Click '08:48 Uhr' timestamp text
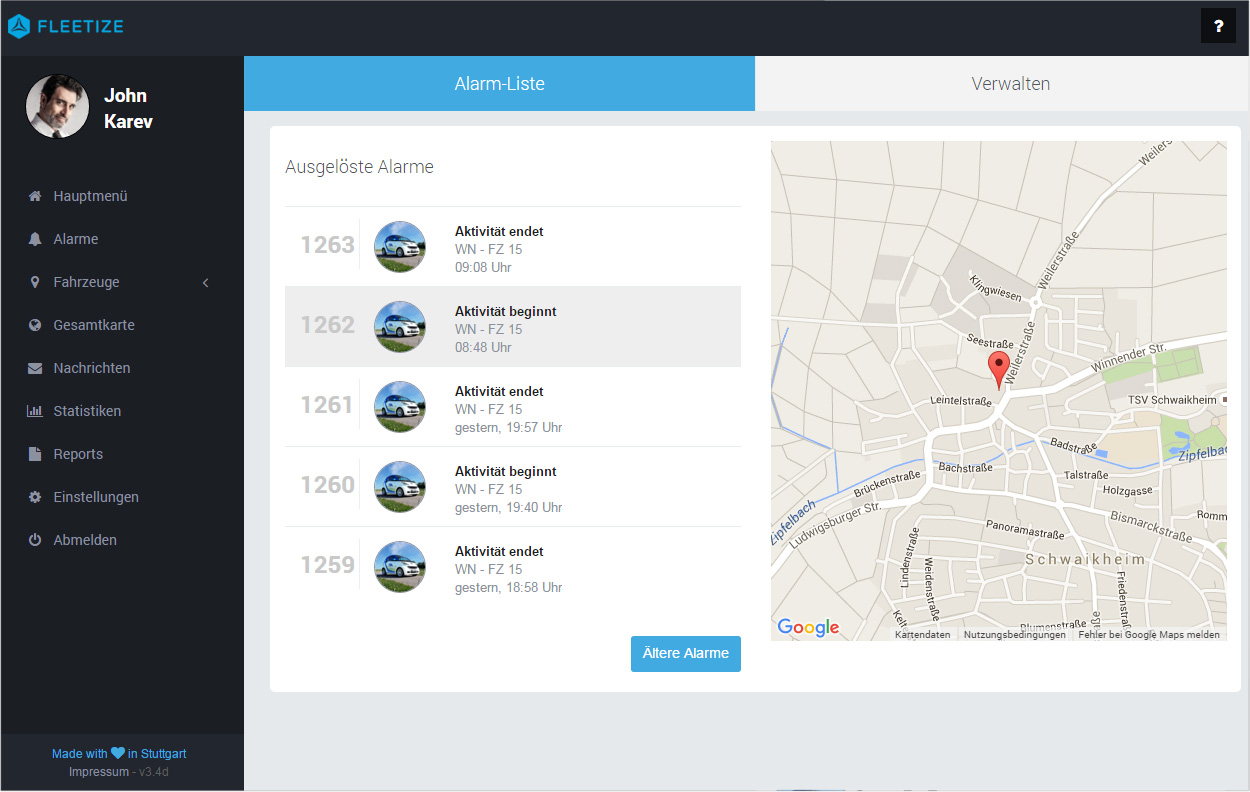The width and height of the screenshot is (1250, 792). (483, 348)
